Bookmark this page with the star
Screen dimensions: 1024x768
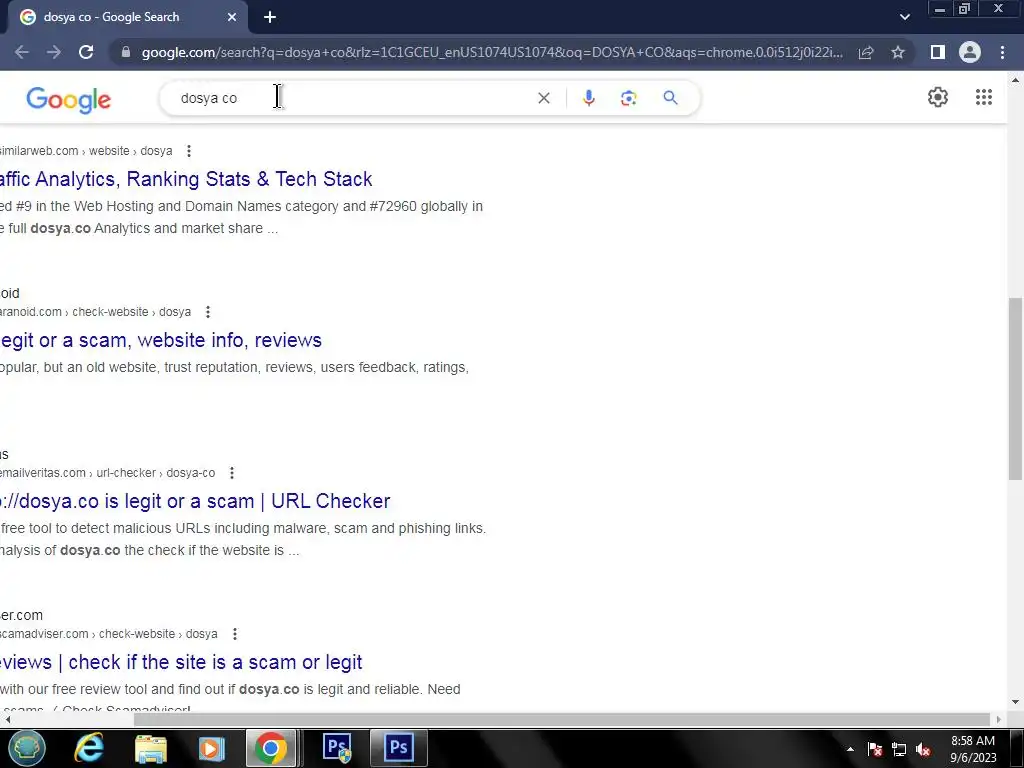click(x=898, y=52)
